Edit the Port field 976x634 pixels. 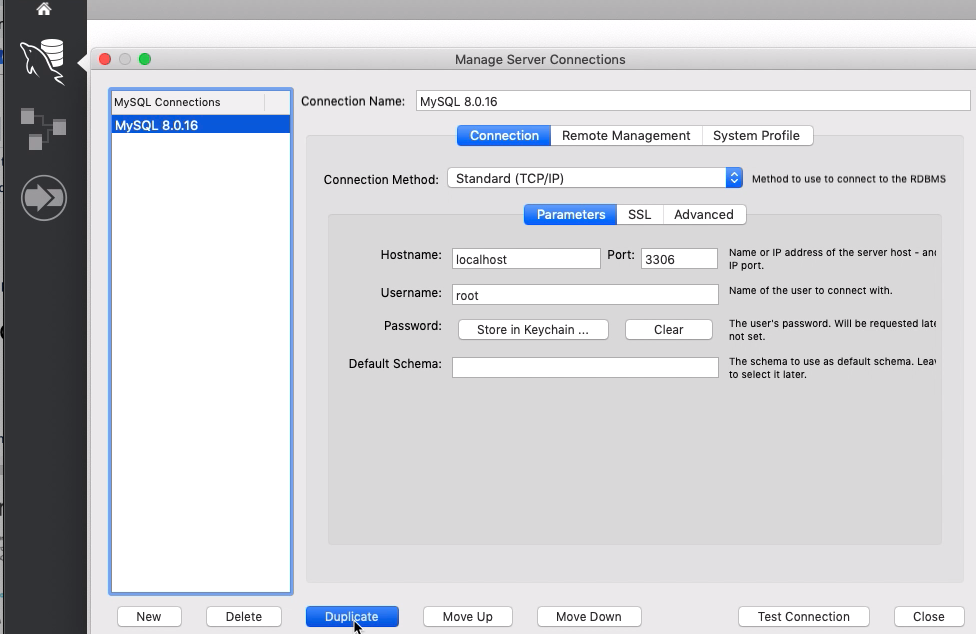point(679,259)
